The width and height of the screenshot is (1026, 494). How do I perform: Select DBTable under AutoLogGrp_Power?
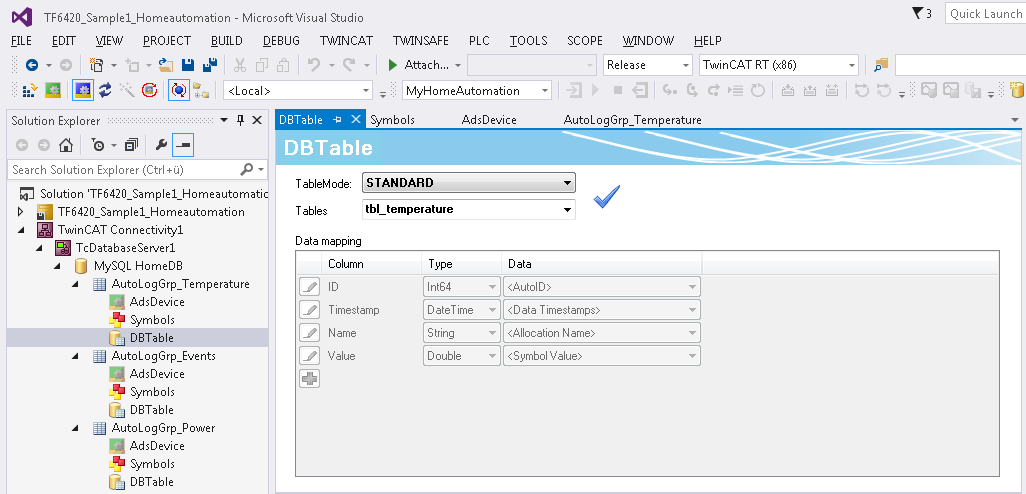(x=151, y=482)
